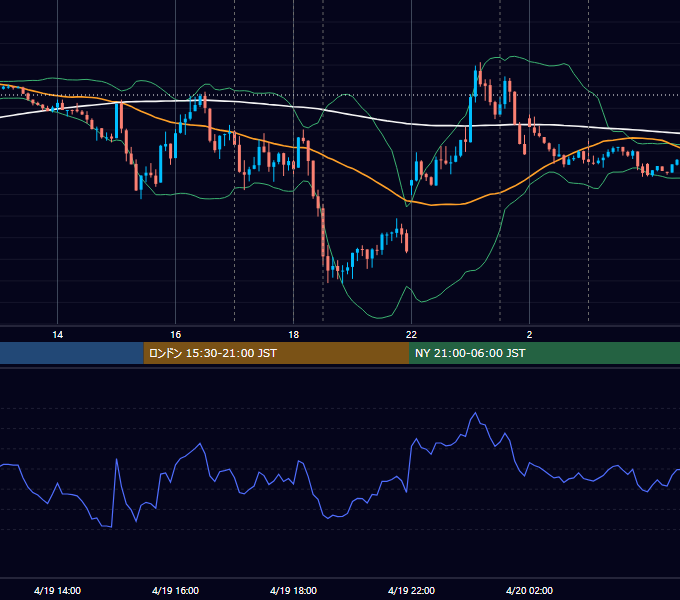Click the ロンドン 15:30-21:00 JST session bar
Screen dimensions: 680x600
pos(276,353)
